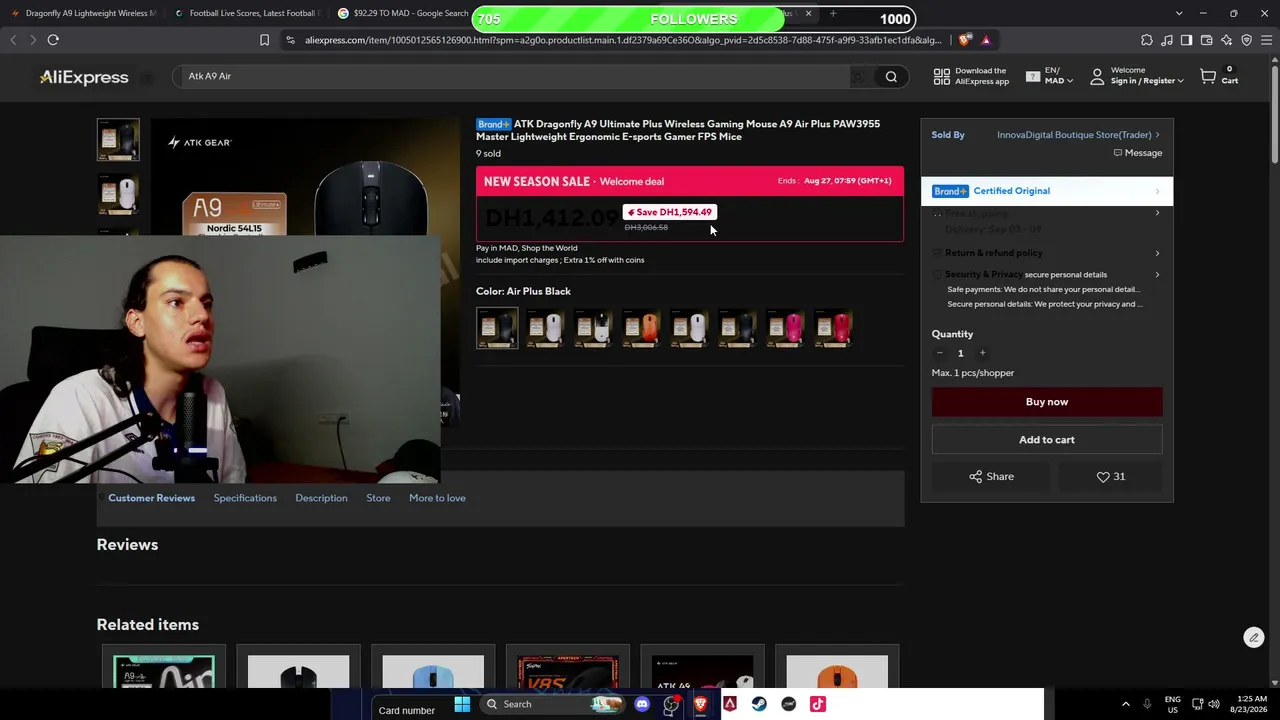1280x720 pixels.
Task: Reload the page in the browser
Action: (53, 40)
